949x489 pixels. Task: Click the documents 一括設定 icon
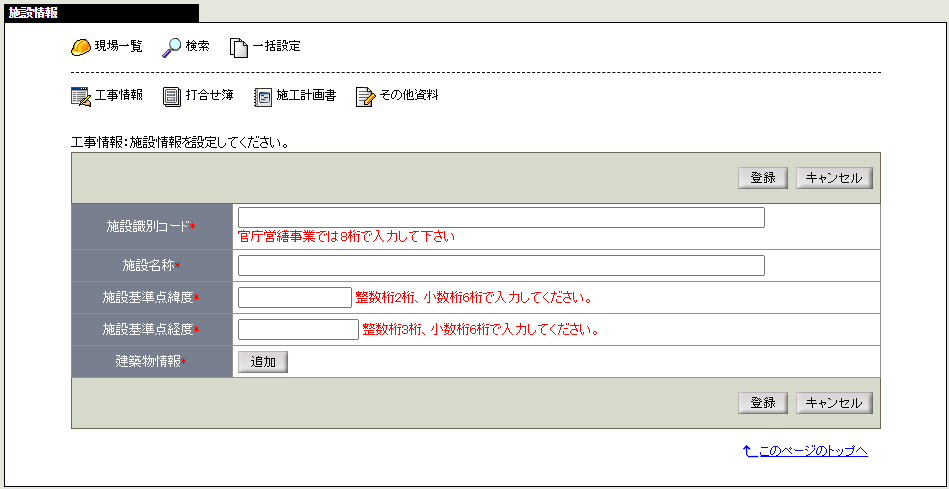coord(239,48)
